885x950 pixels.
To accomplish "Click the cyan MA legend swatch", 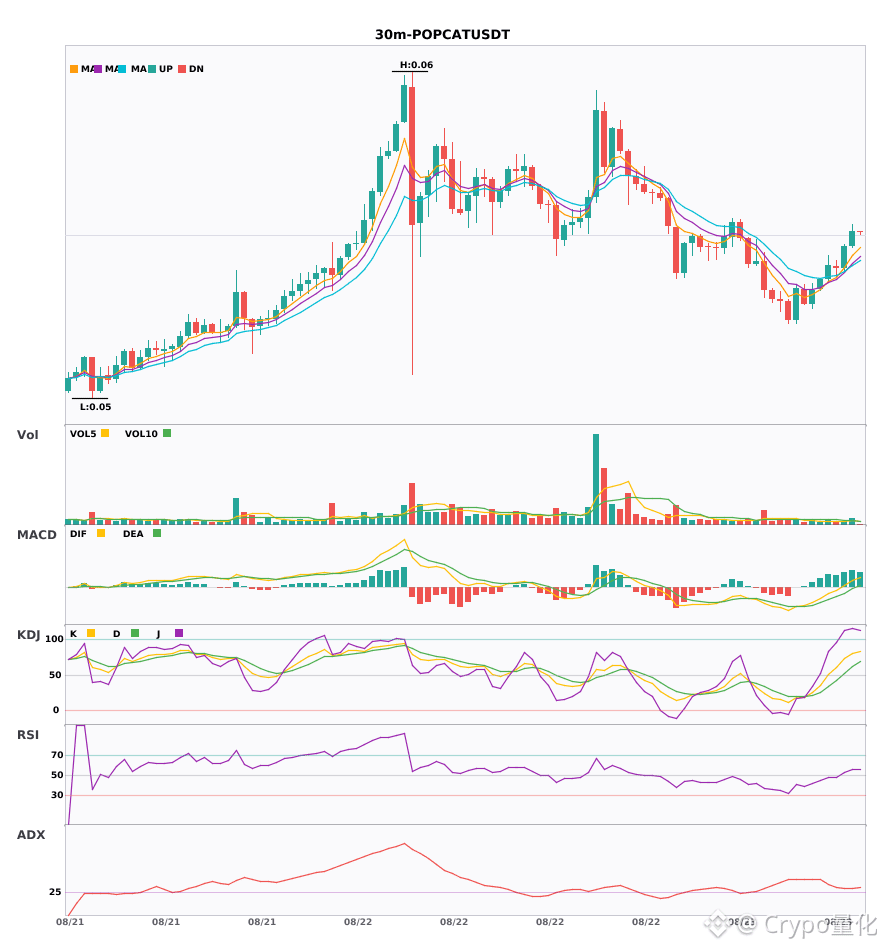I will (122, 69).
